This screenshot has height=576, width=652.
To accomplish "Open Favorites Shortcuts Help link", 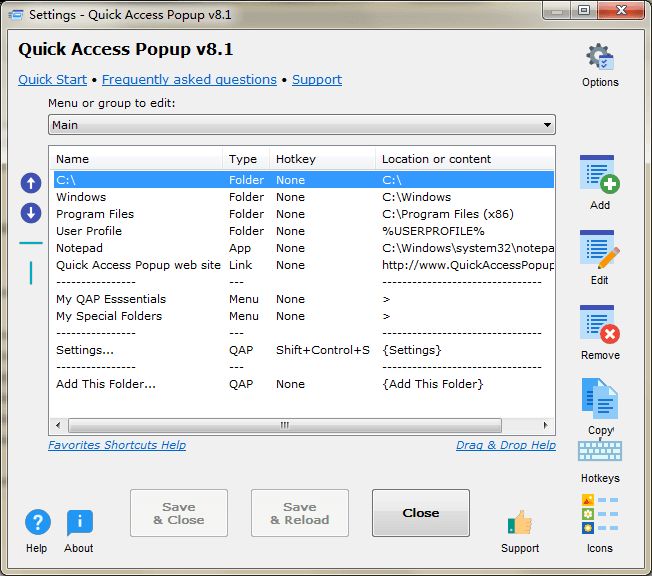I will click(x=117, y=445).
